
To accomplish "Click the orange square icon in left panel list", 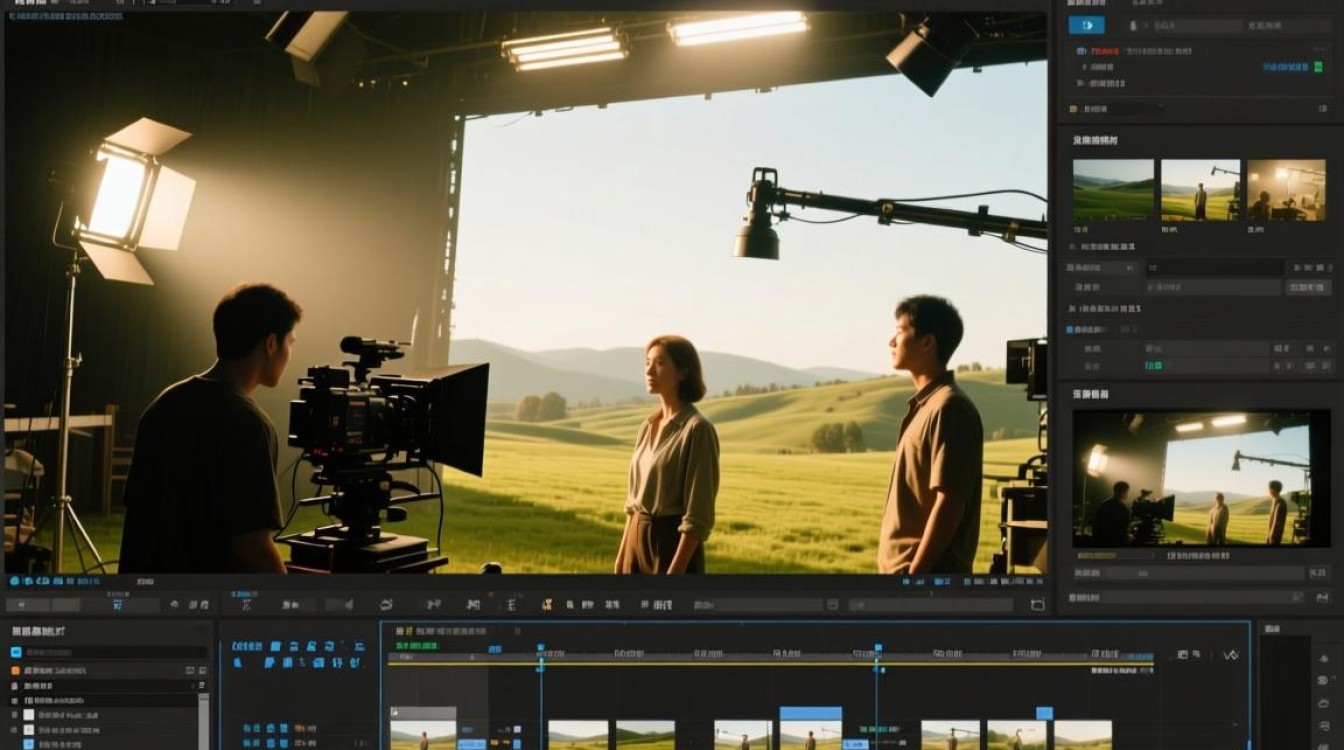I will tap(16, 669).
